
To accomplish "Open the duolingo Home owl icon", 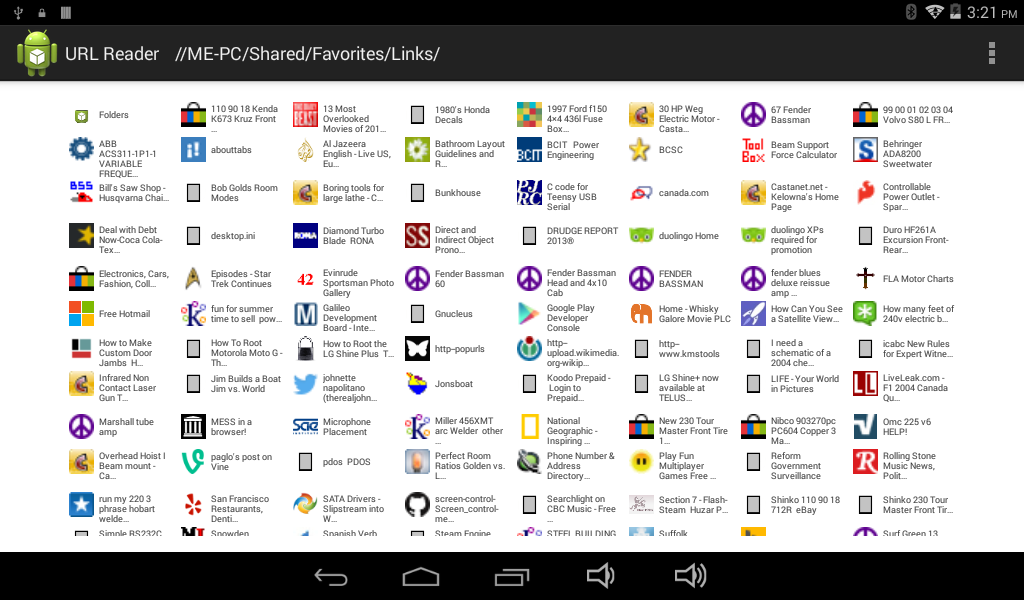I will click(x=641, y=236).
